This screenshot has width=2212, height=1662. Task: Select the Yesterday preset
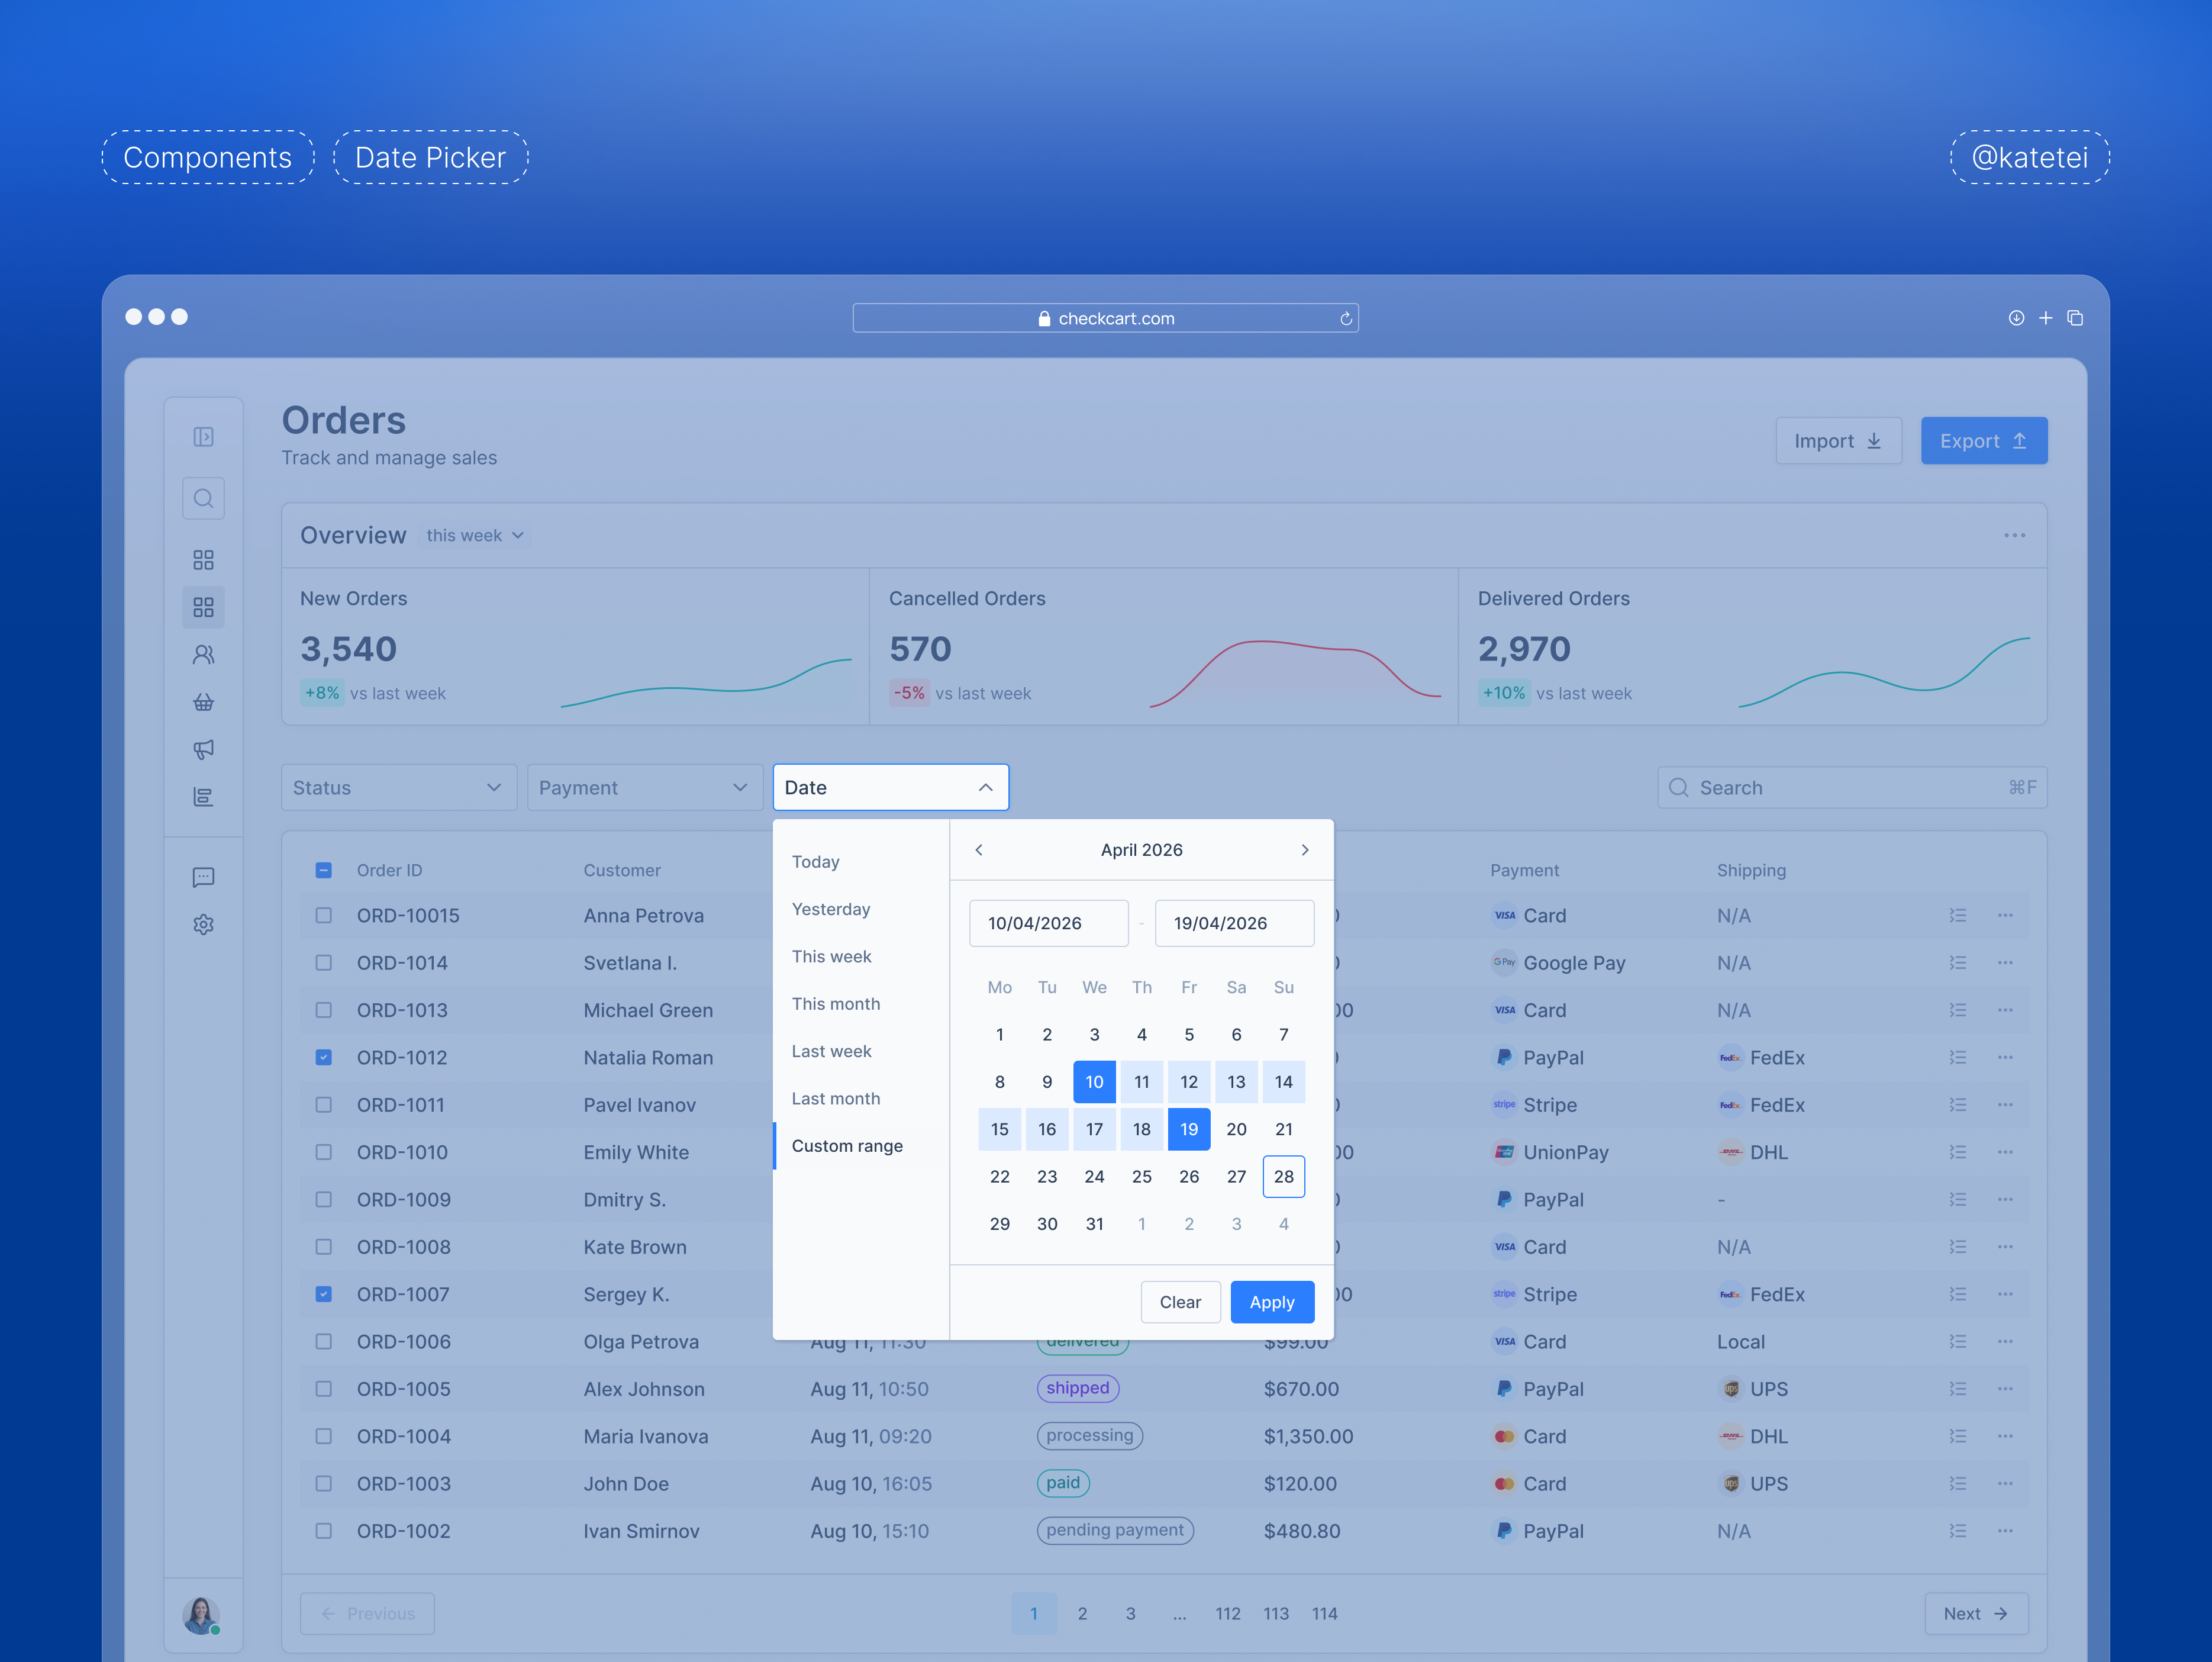[831, 909]
